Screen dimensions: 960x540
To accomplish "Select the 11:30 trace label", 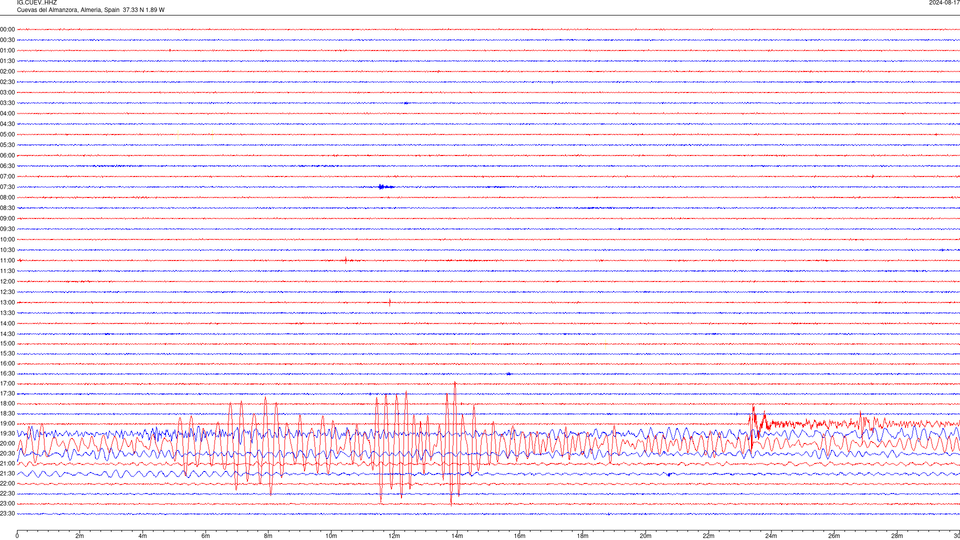I will click(7, 271).
